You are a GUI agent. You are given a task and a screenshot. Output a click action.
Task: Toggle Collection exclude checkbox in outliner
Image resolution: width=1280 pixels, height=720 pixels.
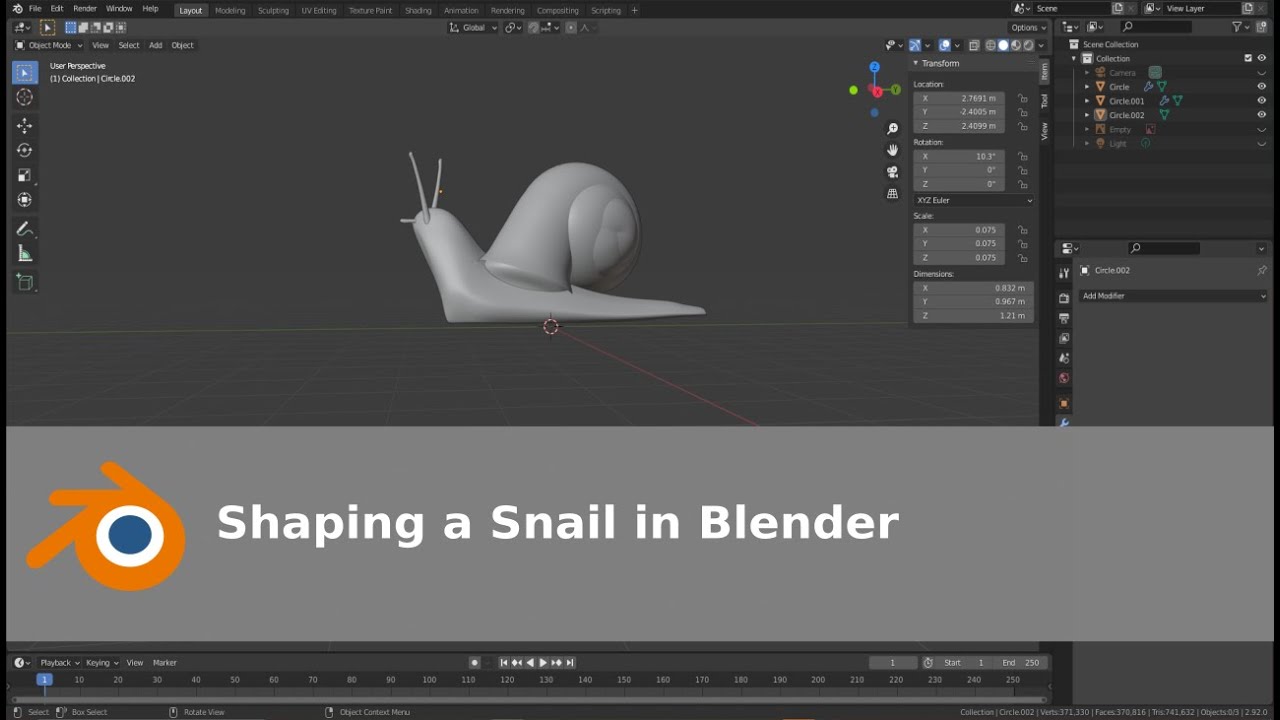coord(1248,58)
